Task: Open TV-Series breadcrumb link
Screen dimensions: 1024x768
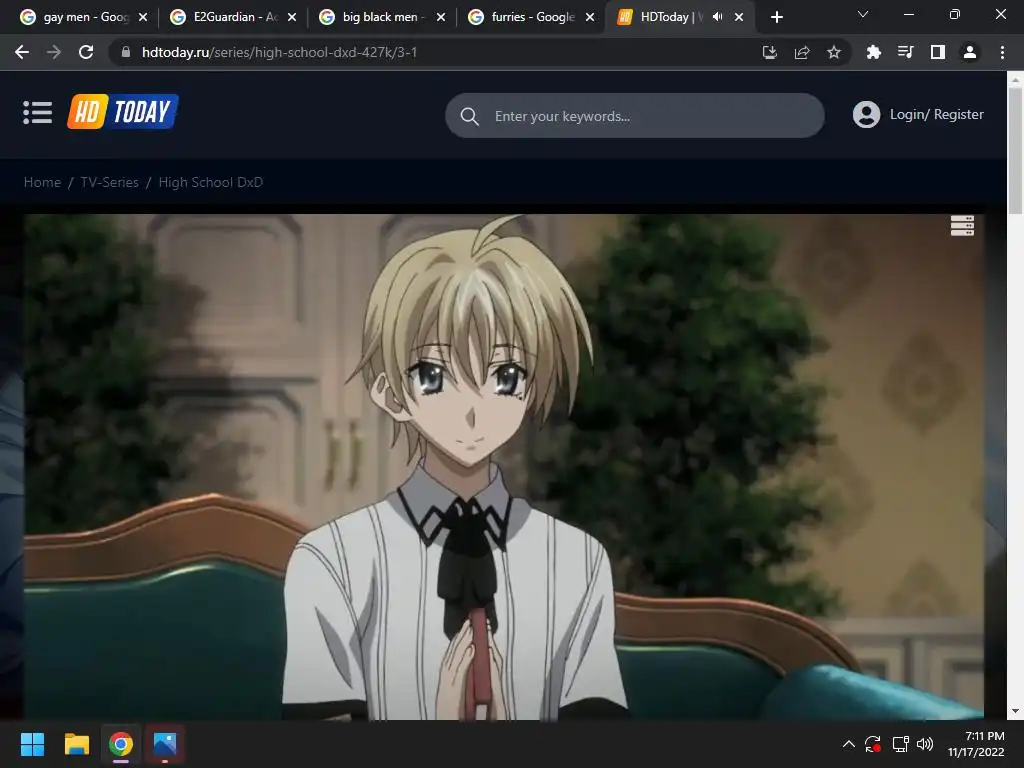Action: pyautogui.click(x=110, y=182)
